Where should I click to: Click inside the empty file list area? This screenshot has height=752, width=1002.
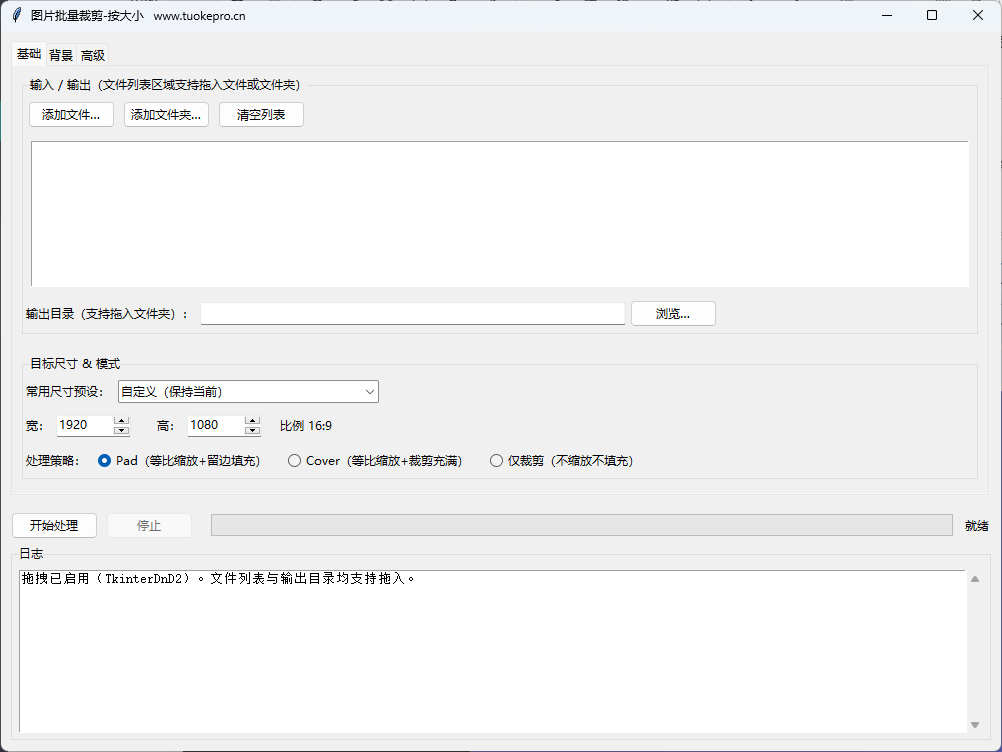click(500, 214)
